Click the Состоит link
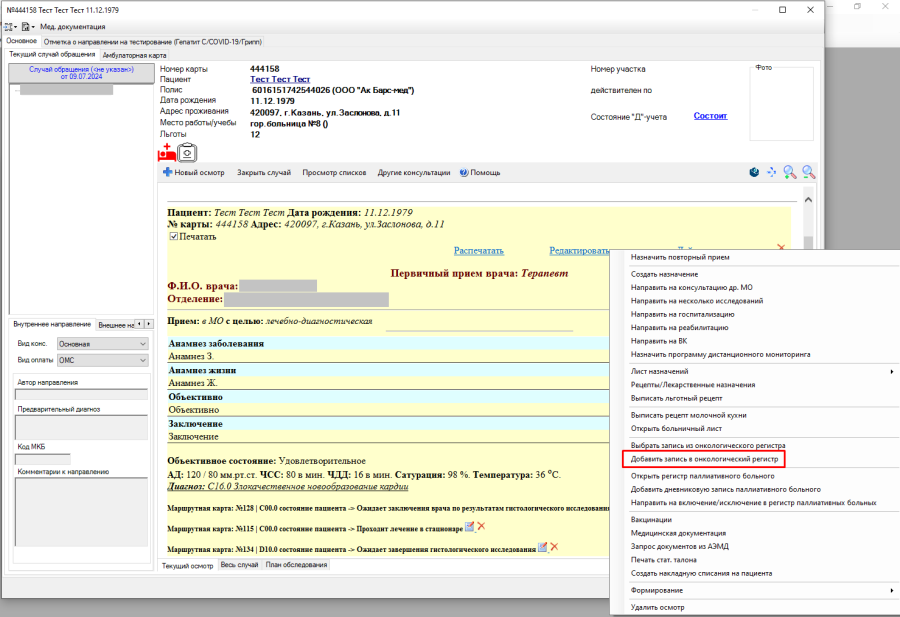 coord(711,115)
